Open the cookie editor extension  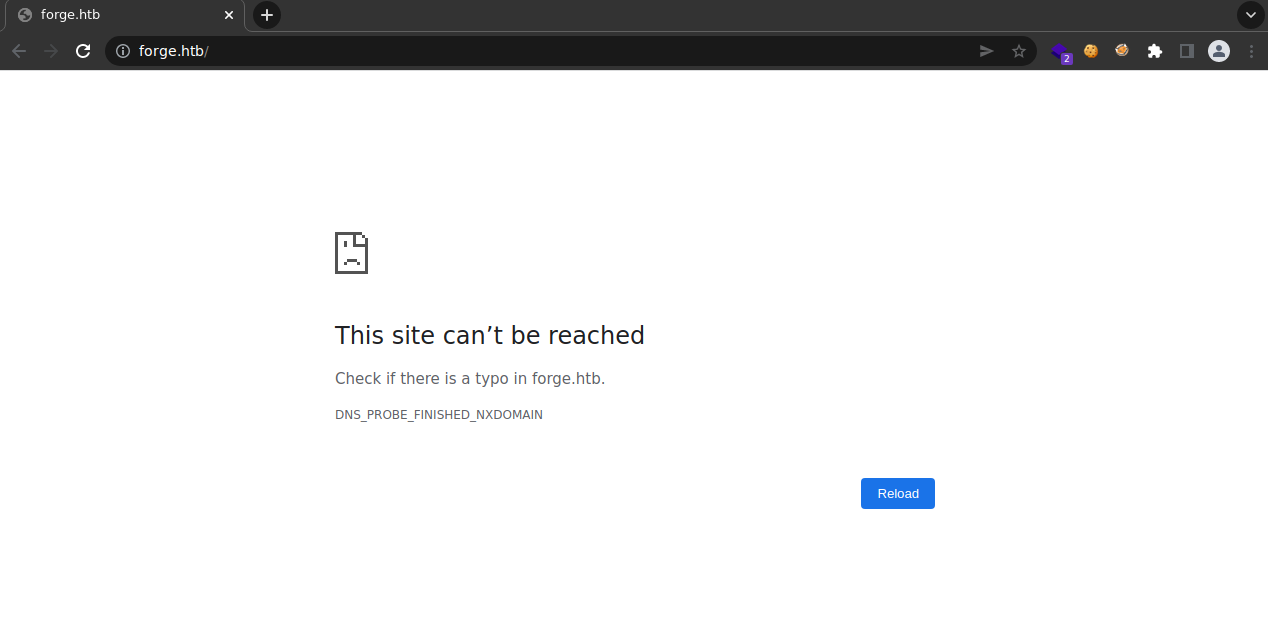click(1091, 51)
